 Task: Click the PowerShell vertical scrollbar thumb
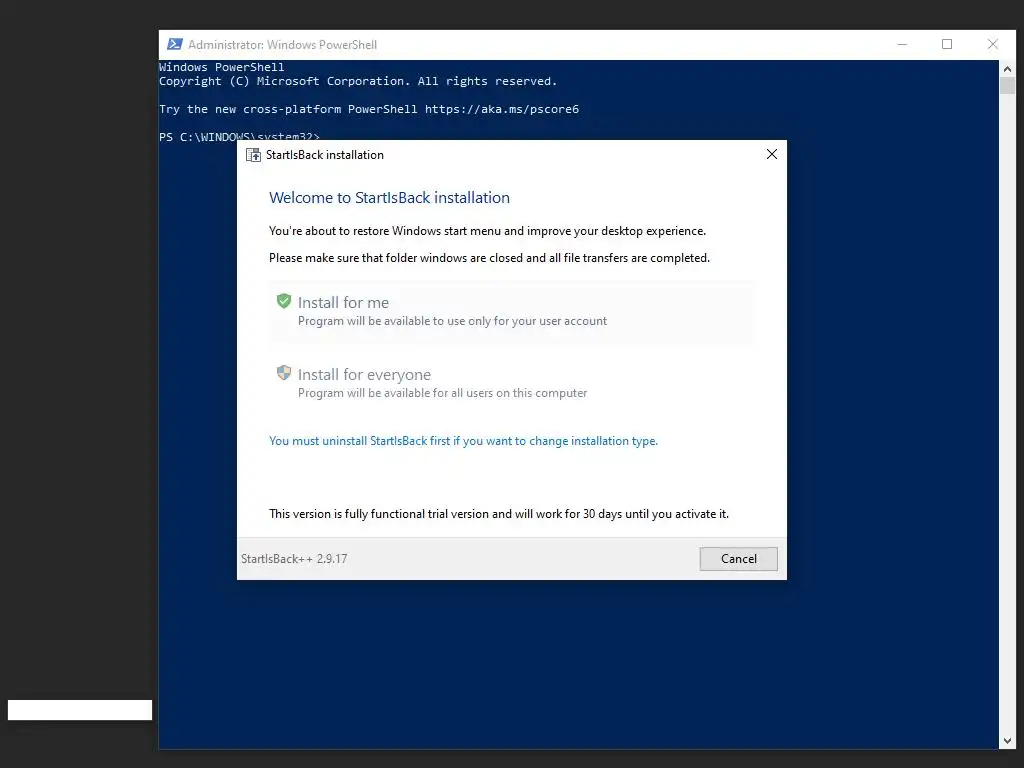pos(1007,86)
